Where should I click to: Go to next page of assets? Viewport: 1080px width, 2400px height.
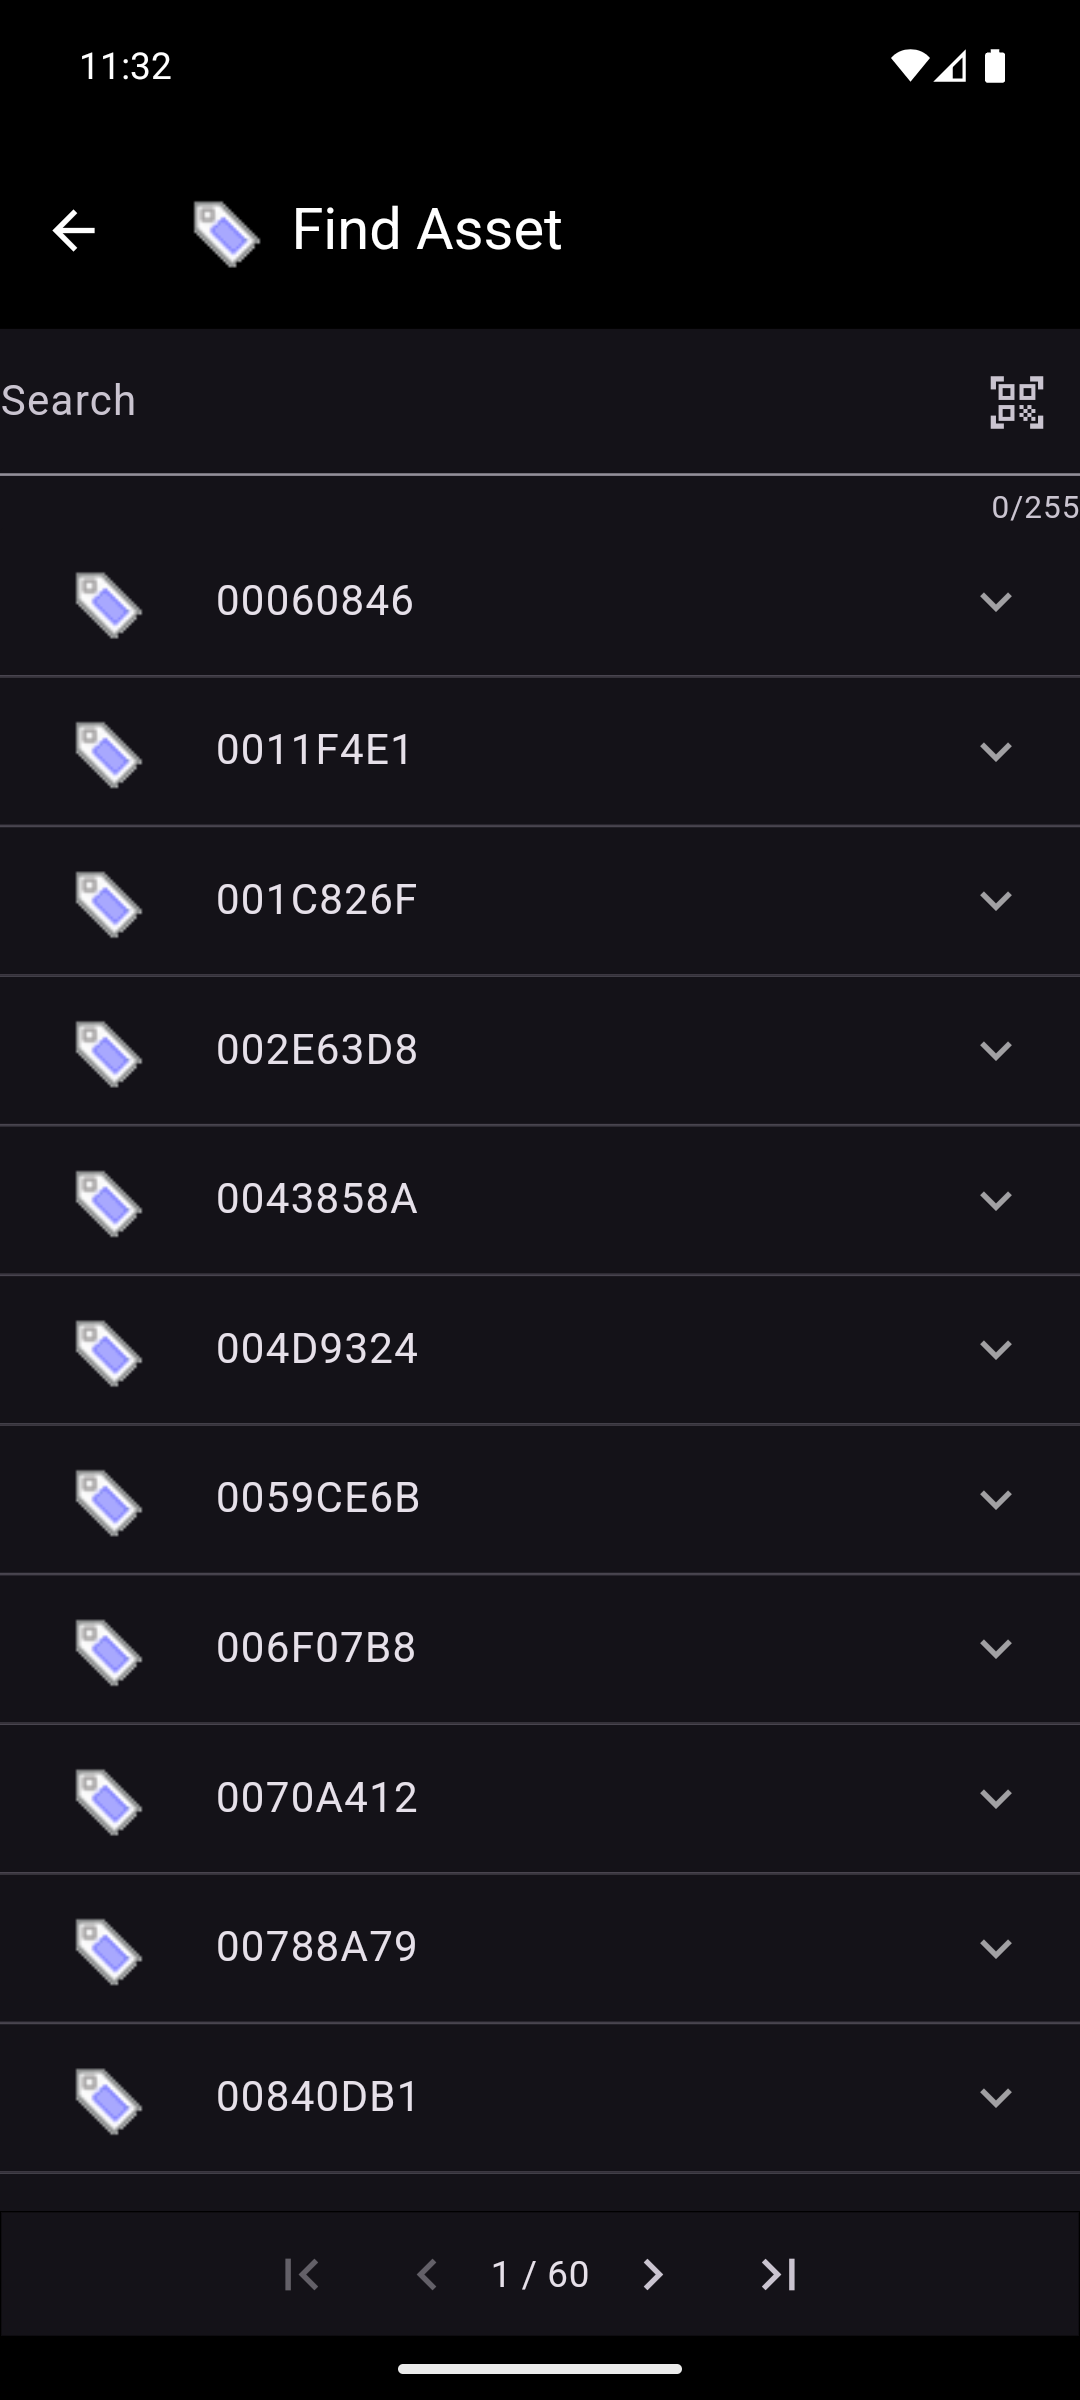pyautogui.click(x=653, y=2275)
